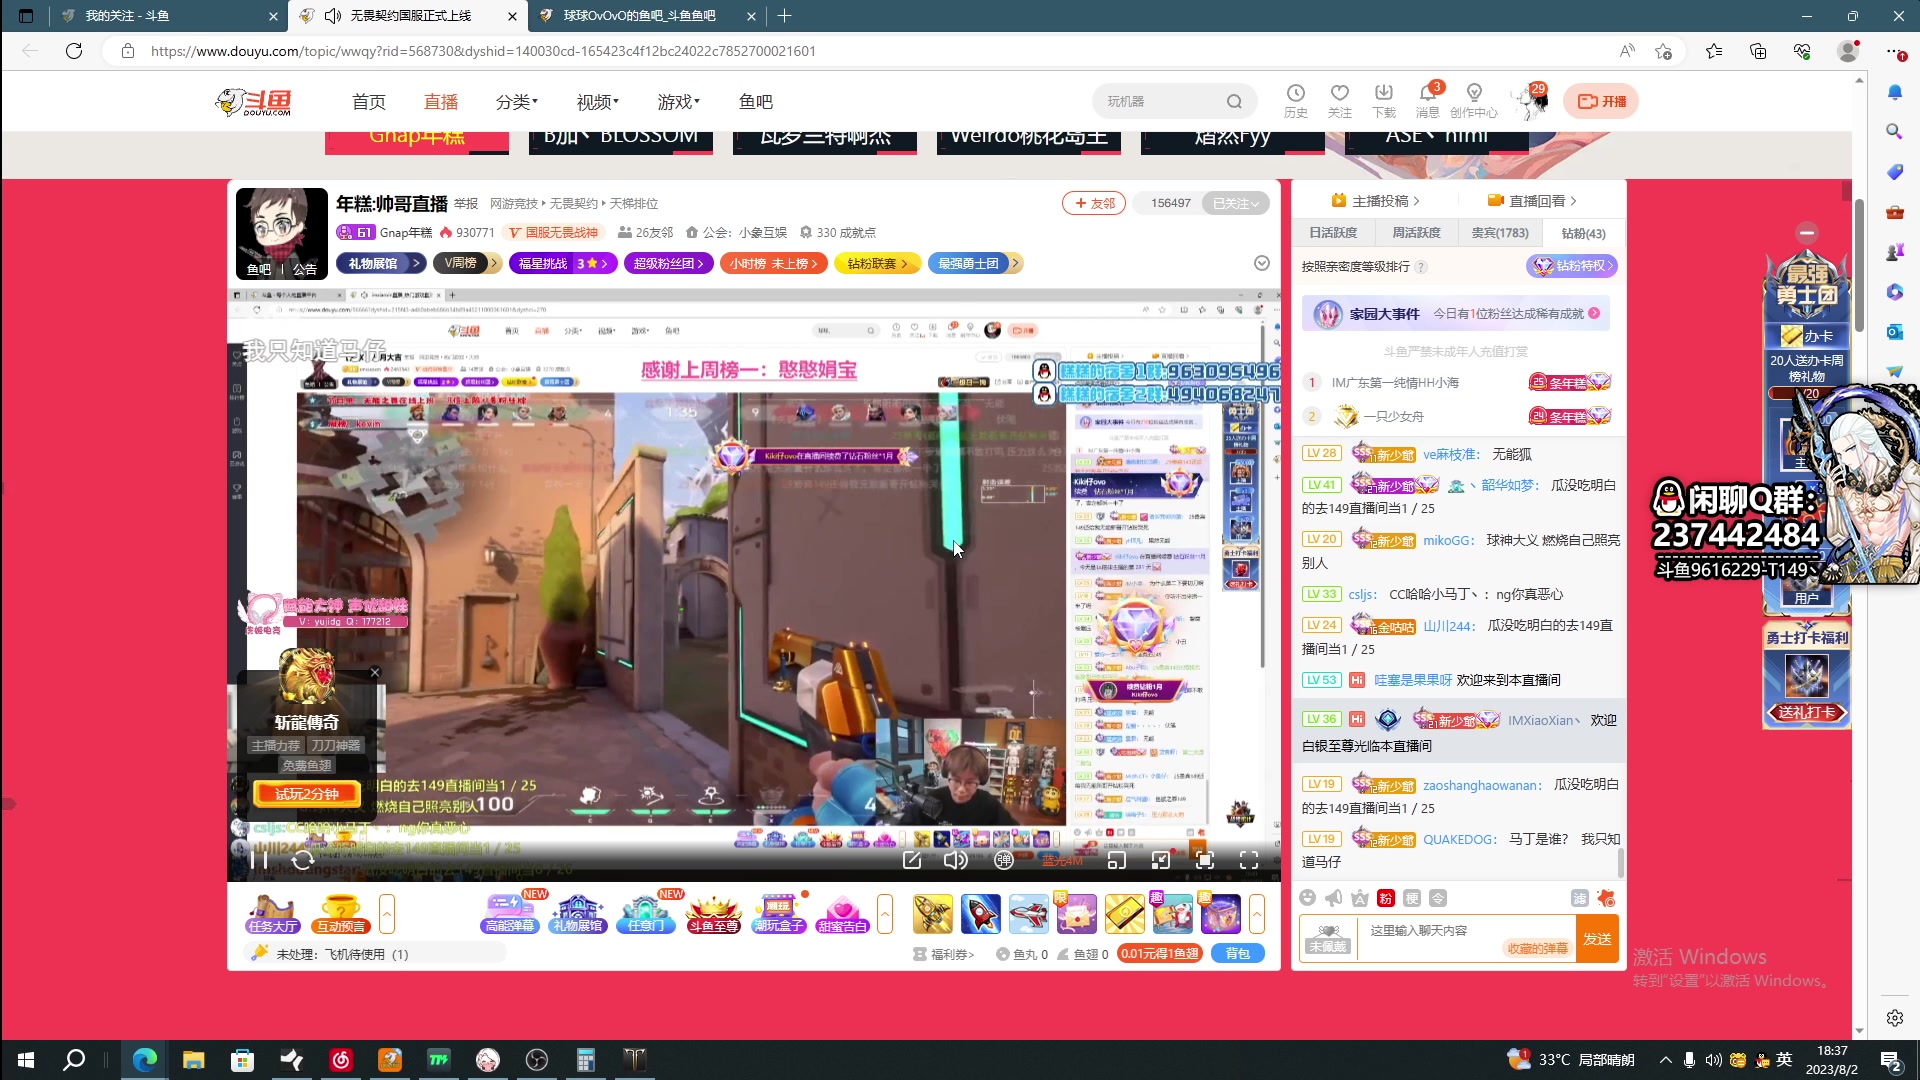
Task: Open the red star chat effects icon
Action: tap(1606, 898)
